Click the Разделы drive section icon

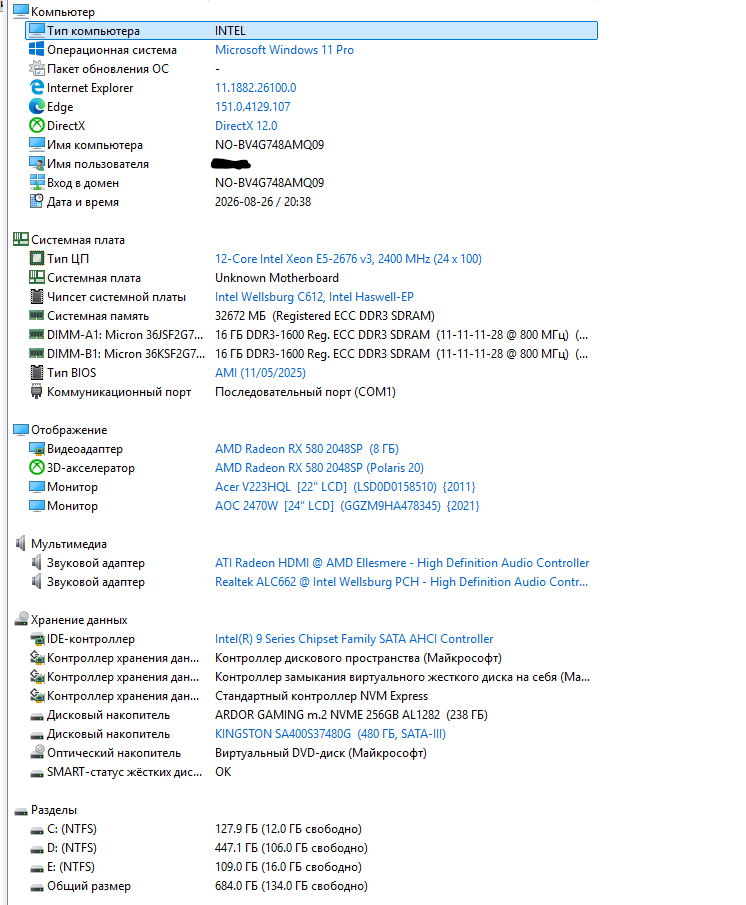(21, 810)
